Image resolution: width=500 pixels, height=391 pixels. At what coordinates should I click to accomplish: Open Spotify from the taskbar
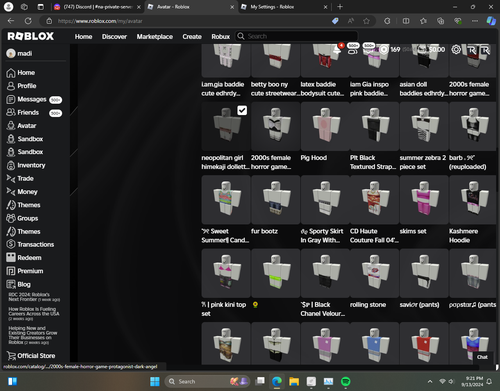coord(346,381)
